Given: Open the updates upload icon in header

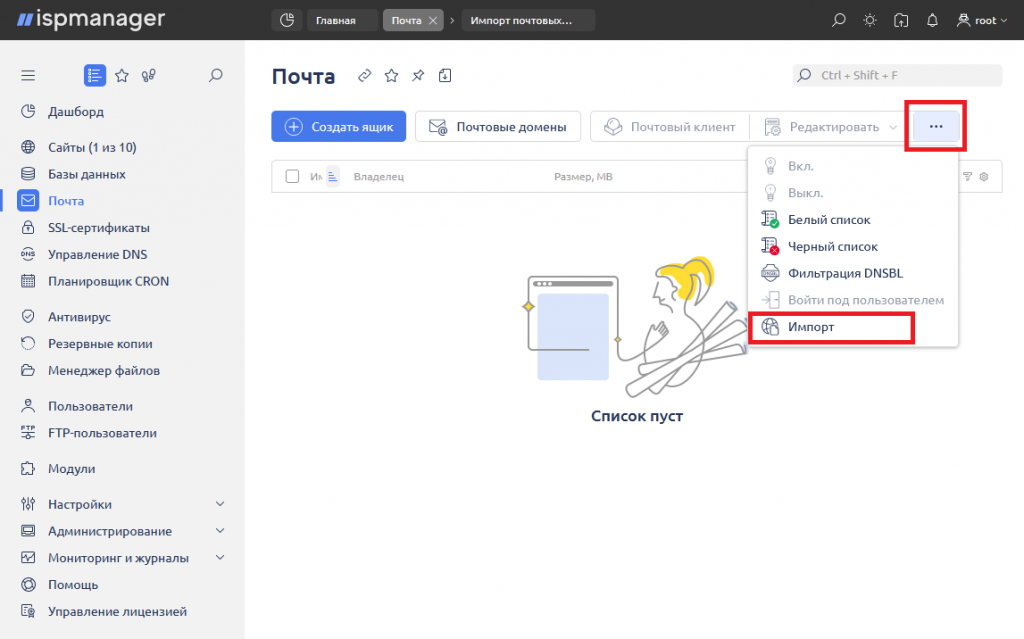Looking at the screenshot, I should click(901, 20).
